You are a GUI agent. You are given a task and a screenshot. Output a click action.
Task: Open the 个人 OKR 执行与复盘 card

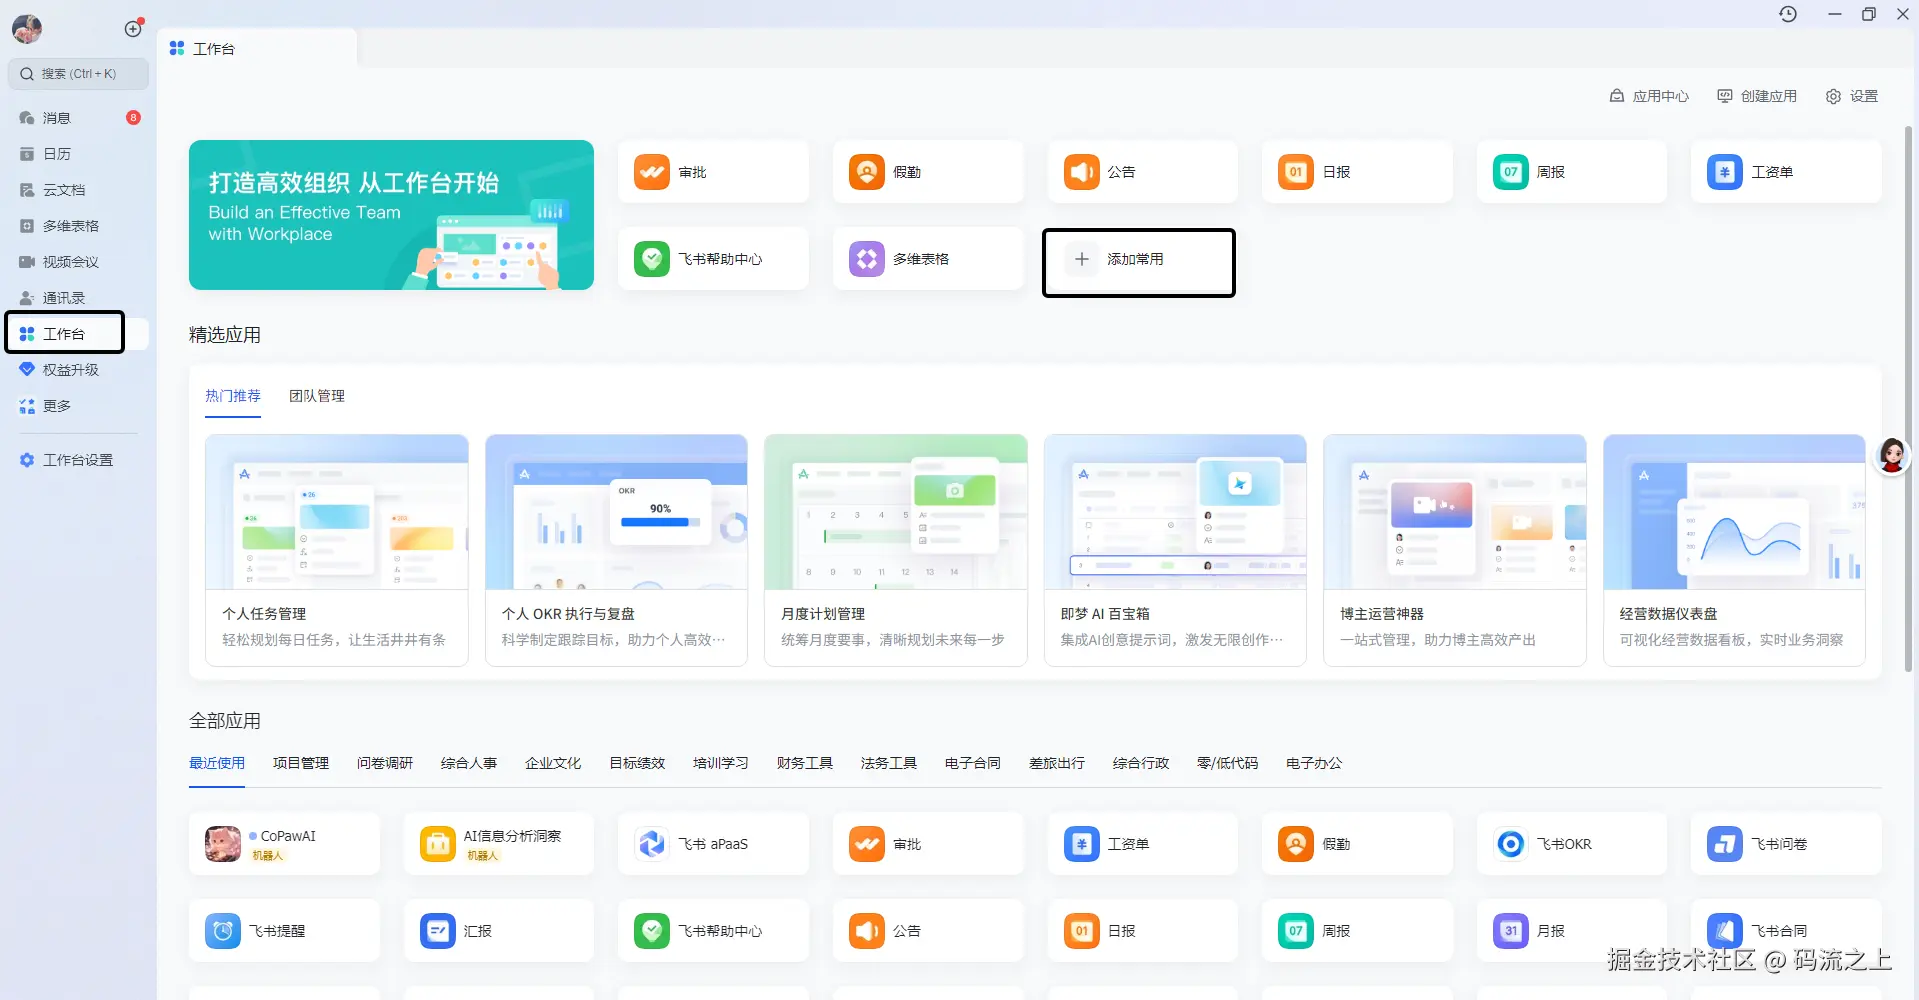[x=616, y=550]
